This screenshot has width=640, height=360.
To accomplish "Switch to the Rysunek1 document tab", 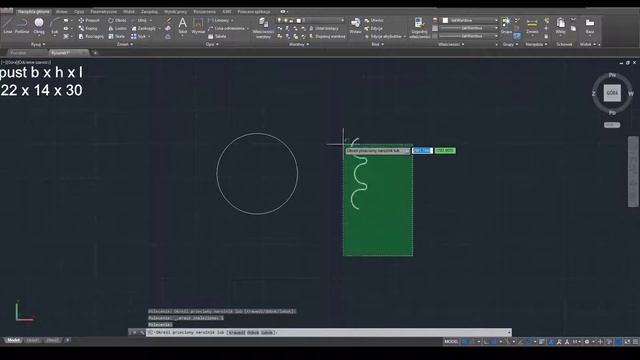I will (x=68, y=53).
